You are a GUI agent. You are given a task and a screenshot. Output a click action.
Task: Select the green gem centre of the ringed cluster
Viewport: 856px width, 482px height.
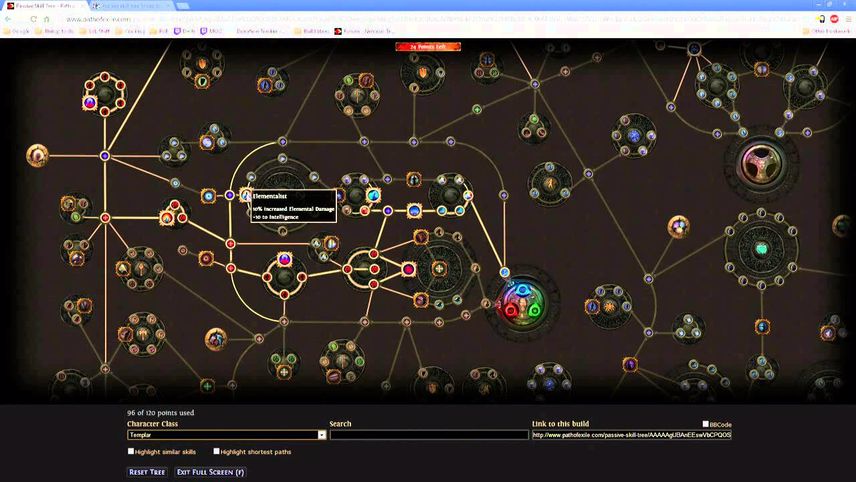(761, 249)
